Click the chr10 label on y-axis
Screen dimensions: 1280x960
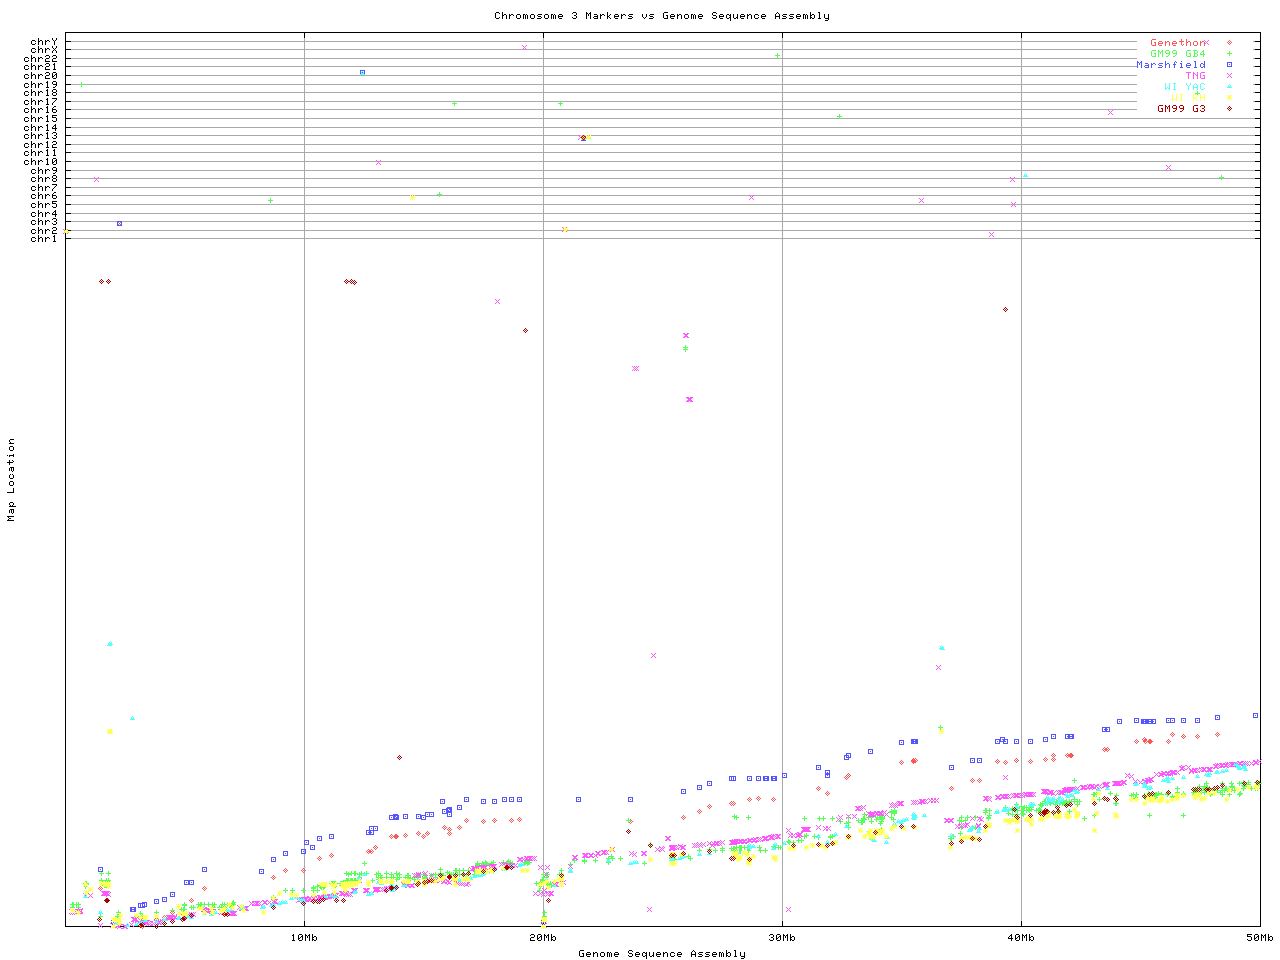tap(41, 162)
